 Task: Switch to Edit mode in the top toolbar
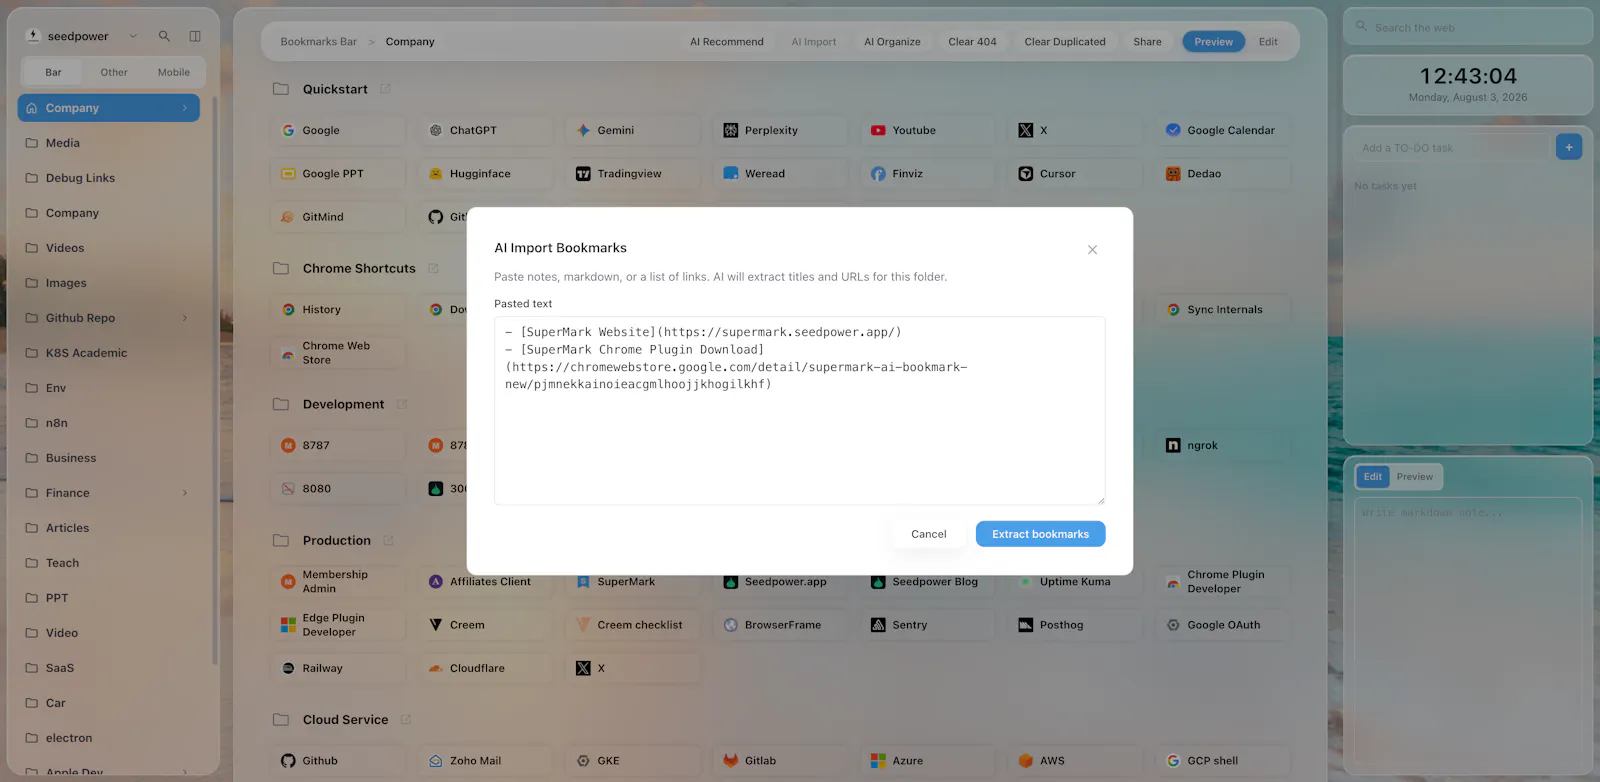pos(1268,42)
